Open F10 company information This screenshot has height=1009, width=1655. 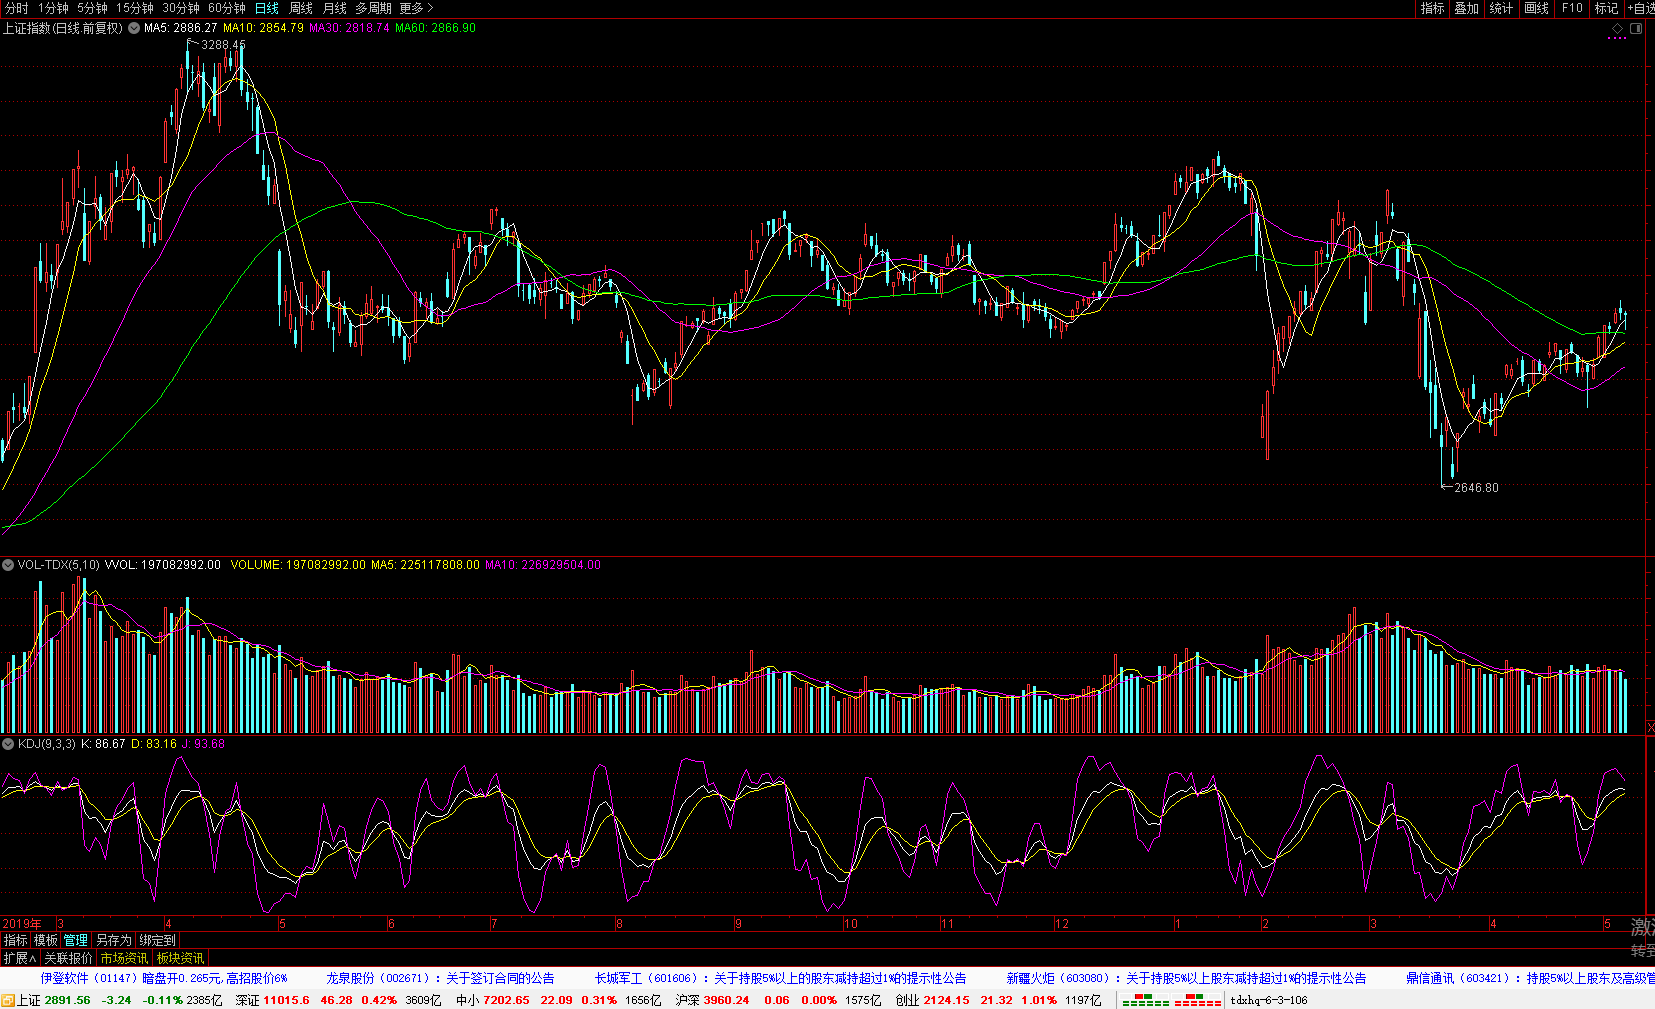pos(1572,8)
